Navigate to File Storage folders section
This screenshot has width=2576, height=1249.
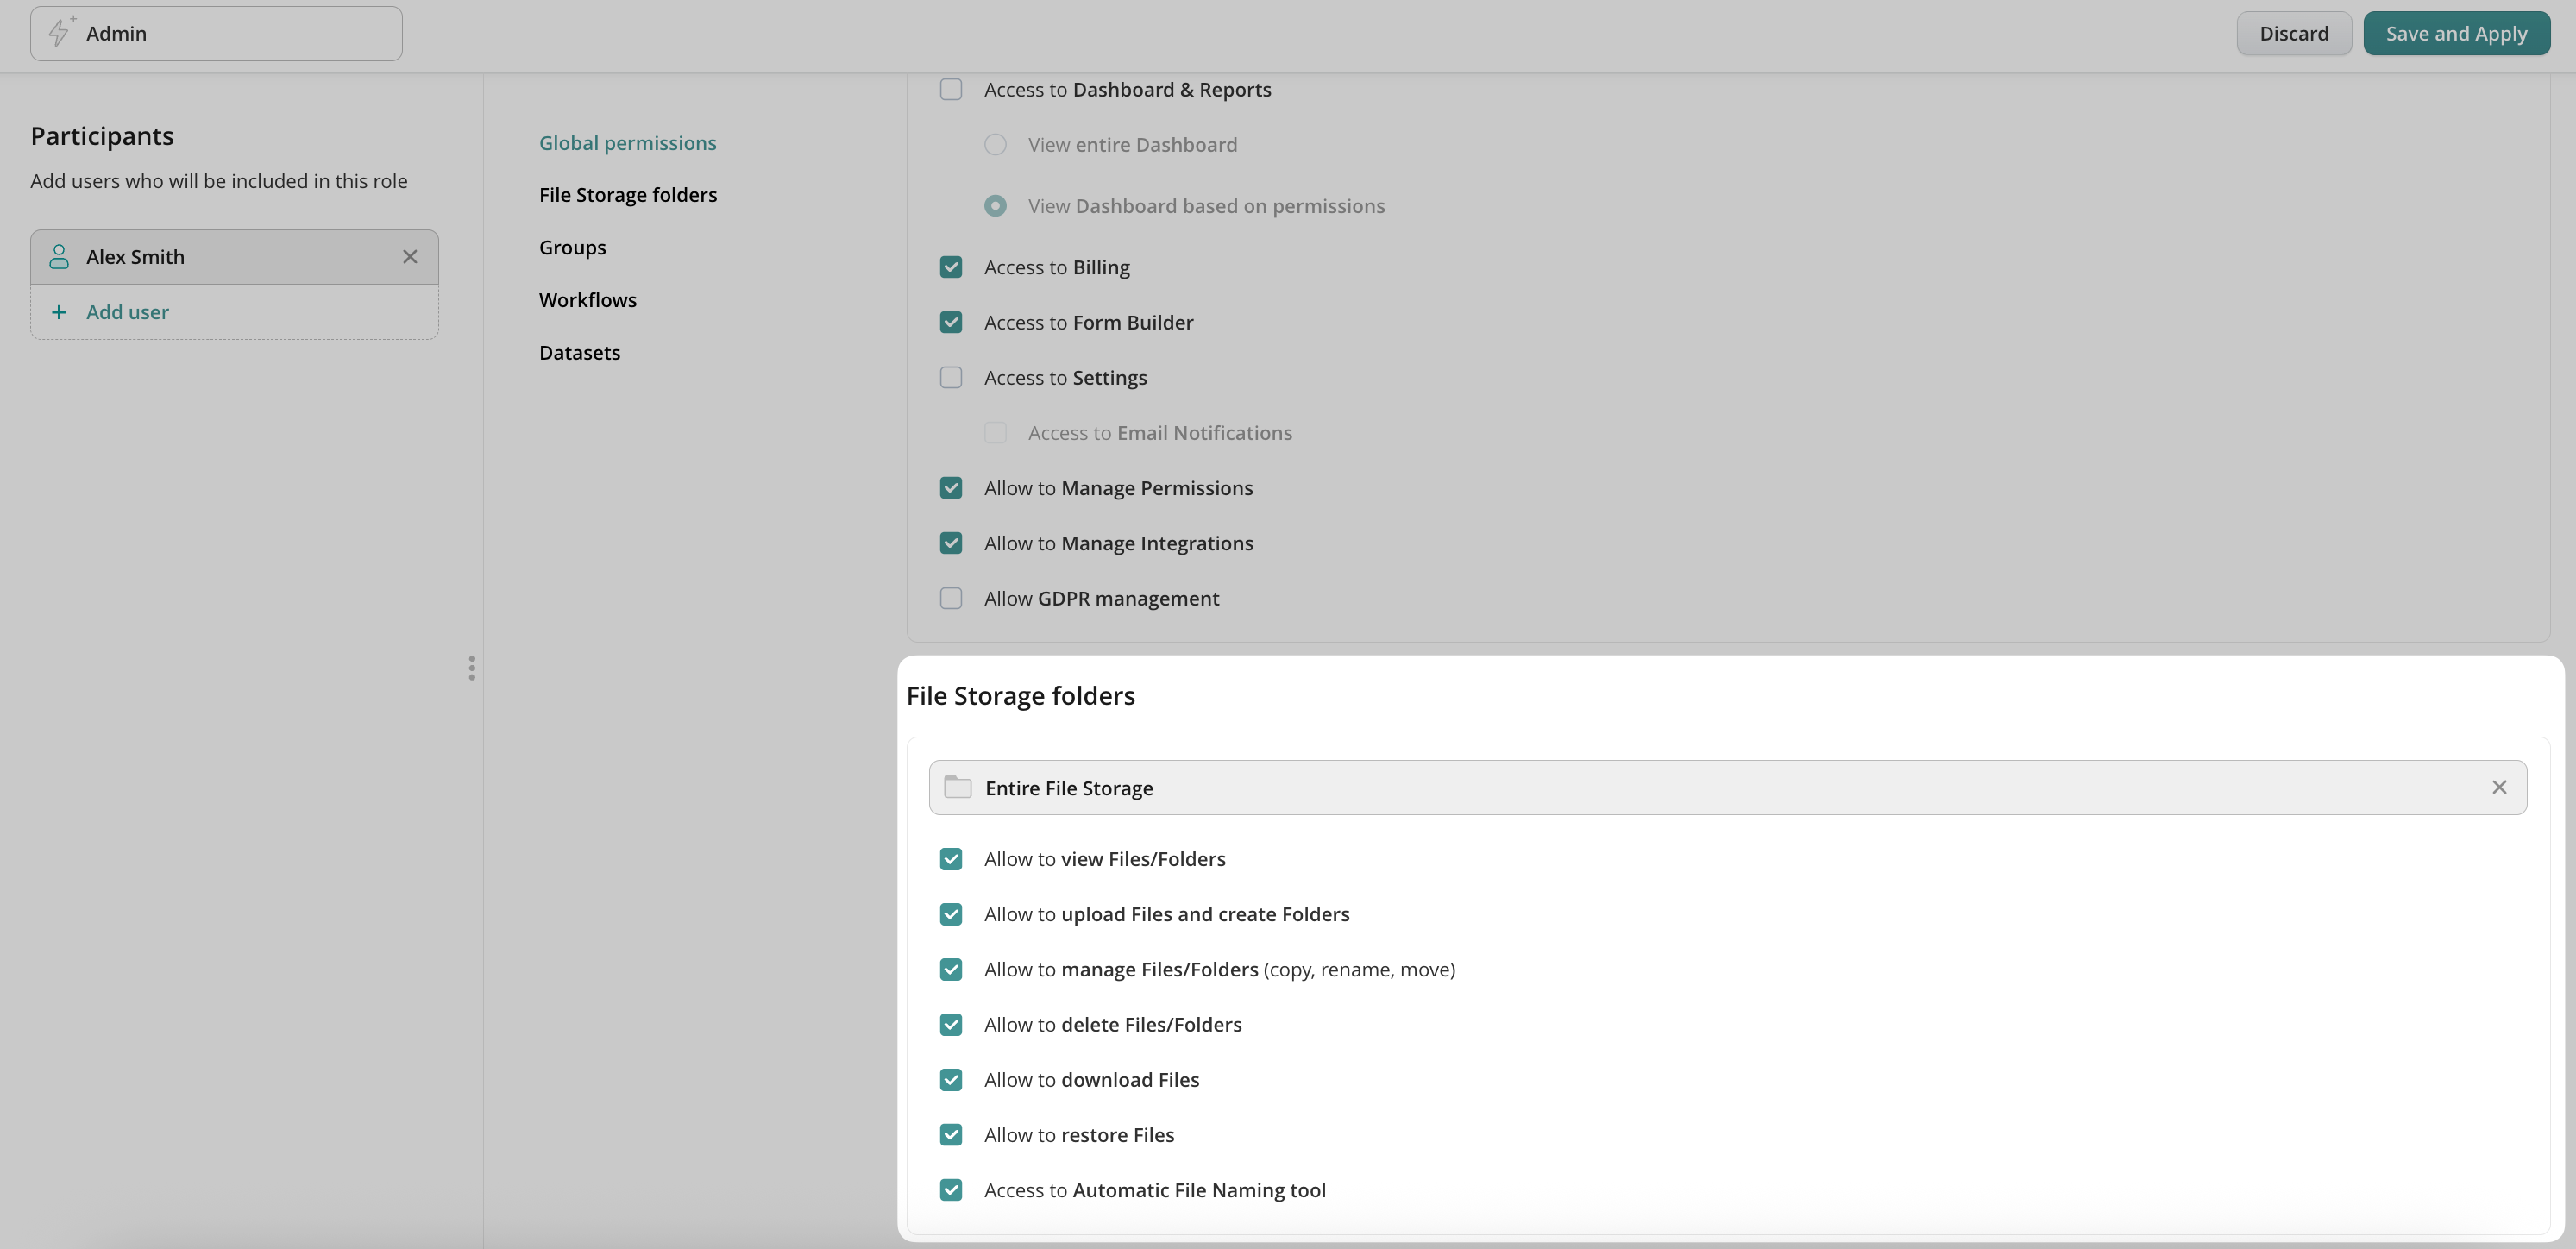(627, 195)
